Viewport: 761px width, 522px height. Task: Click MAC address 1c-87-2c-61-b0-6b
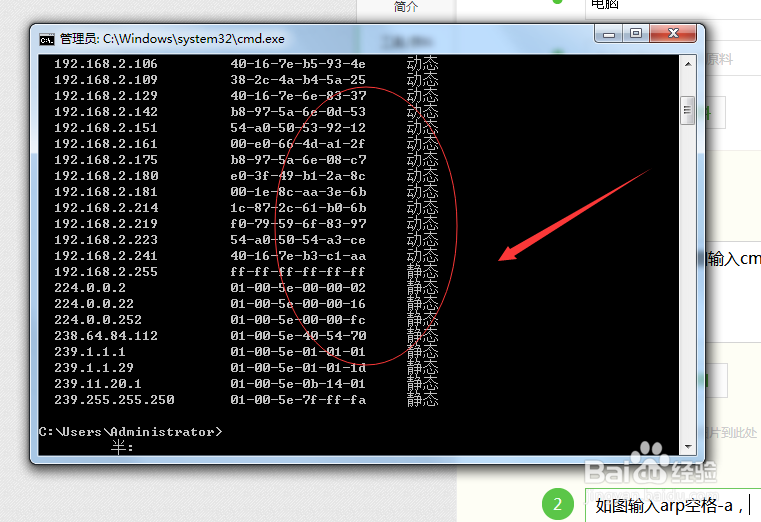(298, 208)
